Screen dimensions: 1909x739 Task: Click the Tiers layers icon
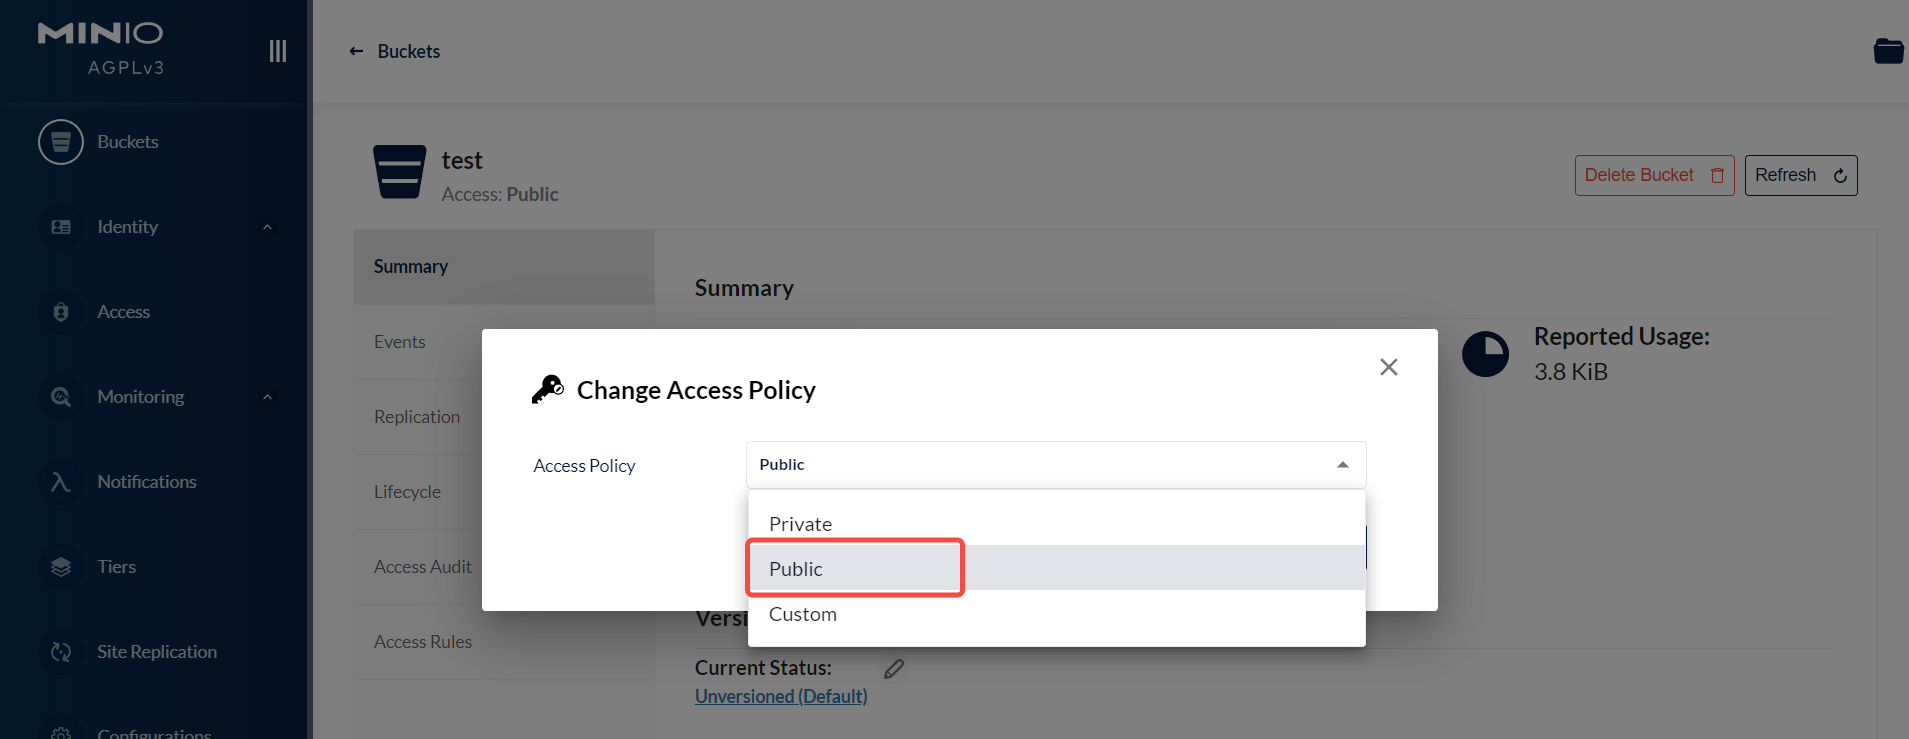[x=60, y=567]
